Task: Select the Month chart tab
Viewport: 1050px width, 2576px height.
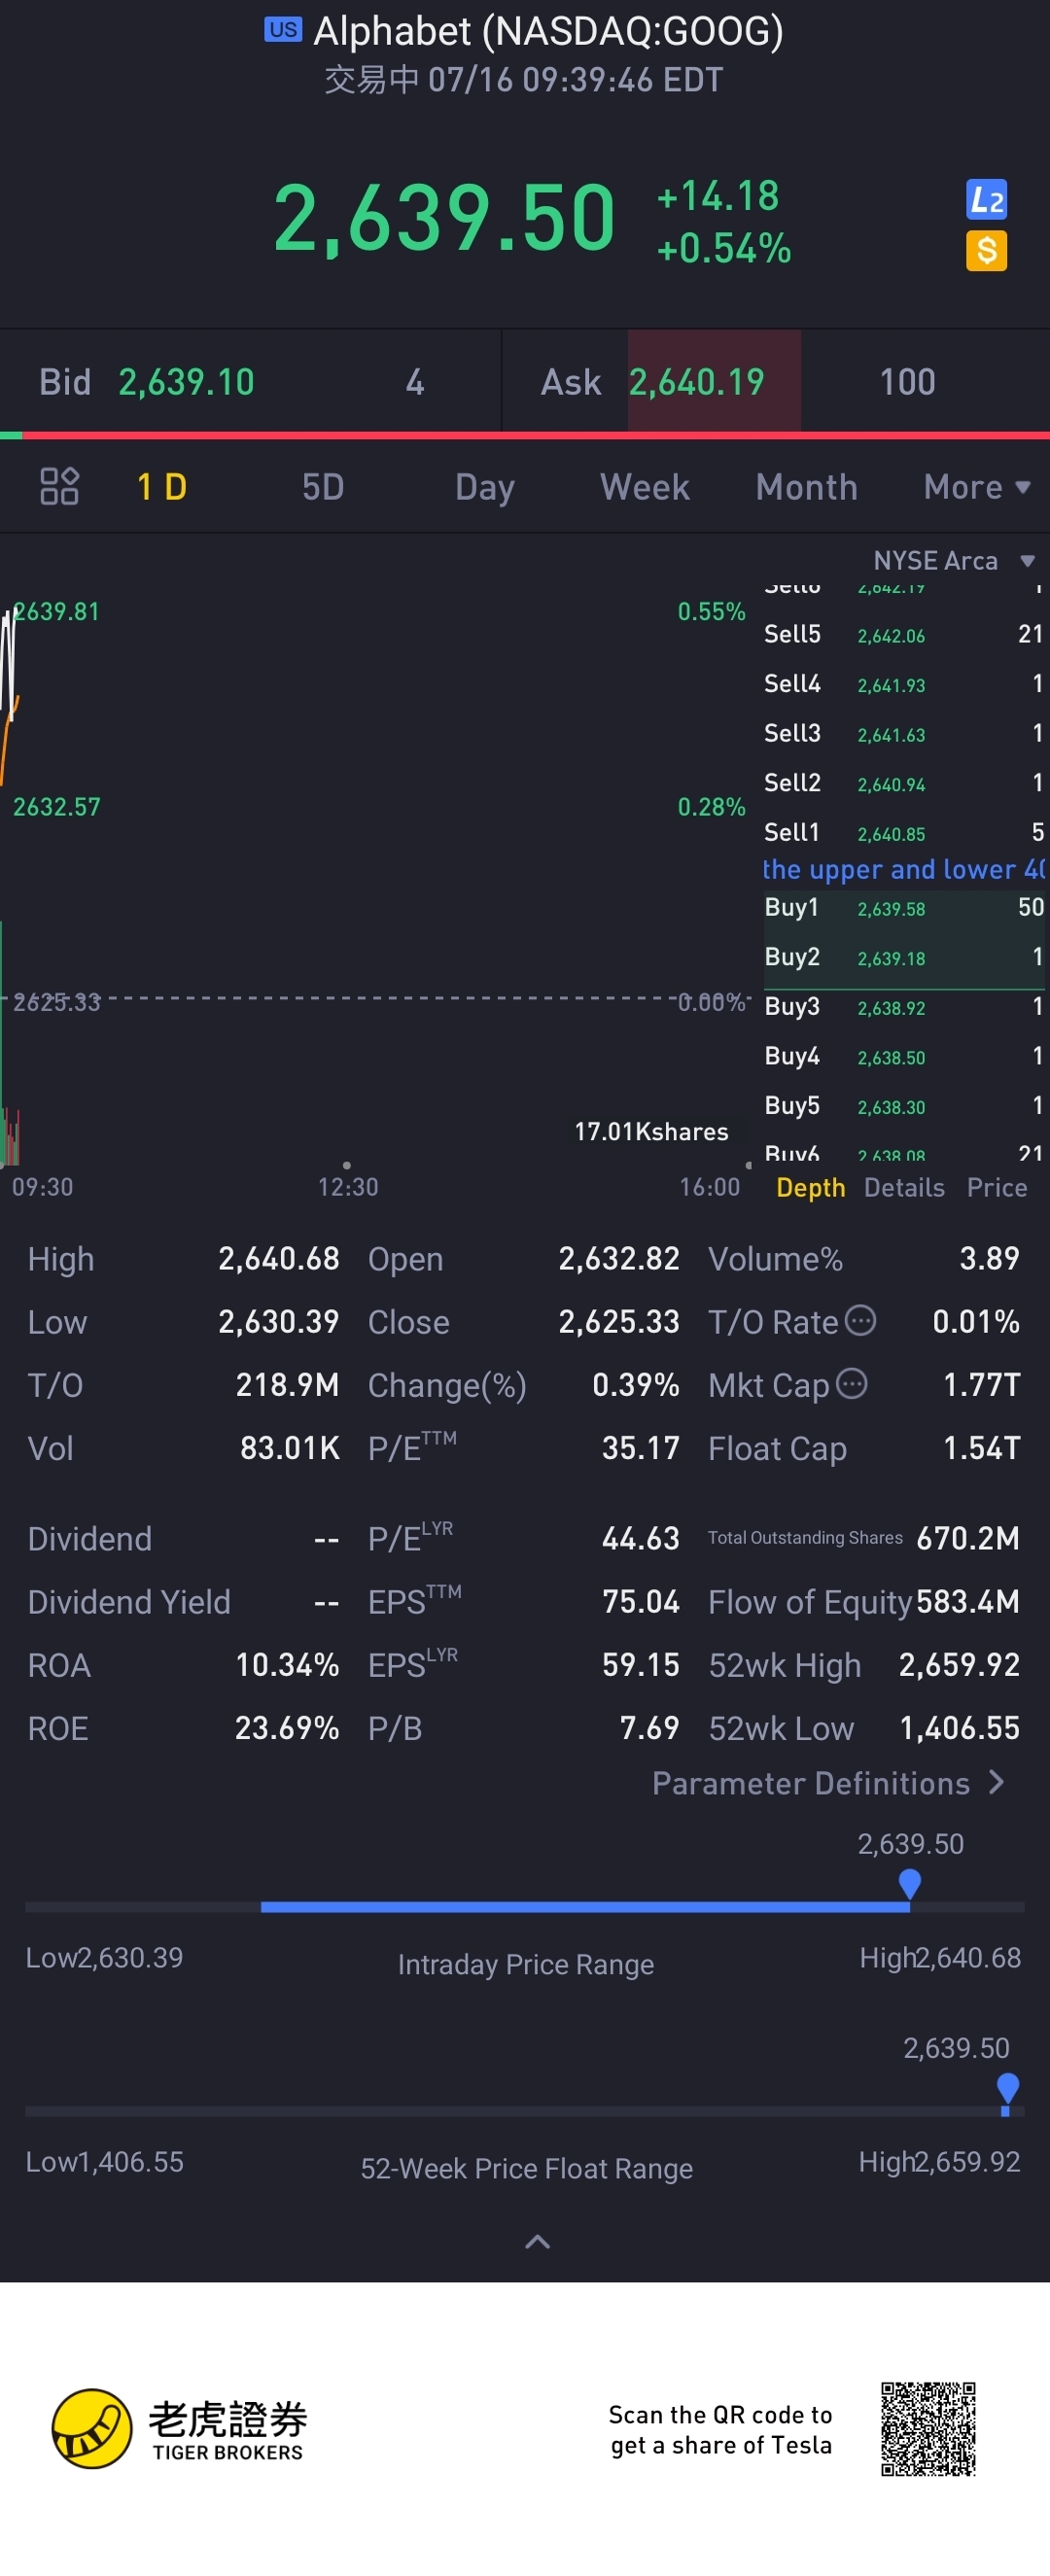Action: point(806,487)
